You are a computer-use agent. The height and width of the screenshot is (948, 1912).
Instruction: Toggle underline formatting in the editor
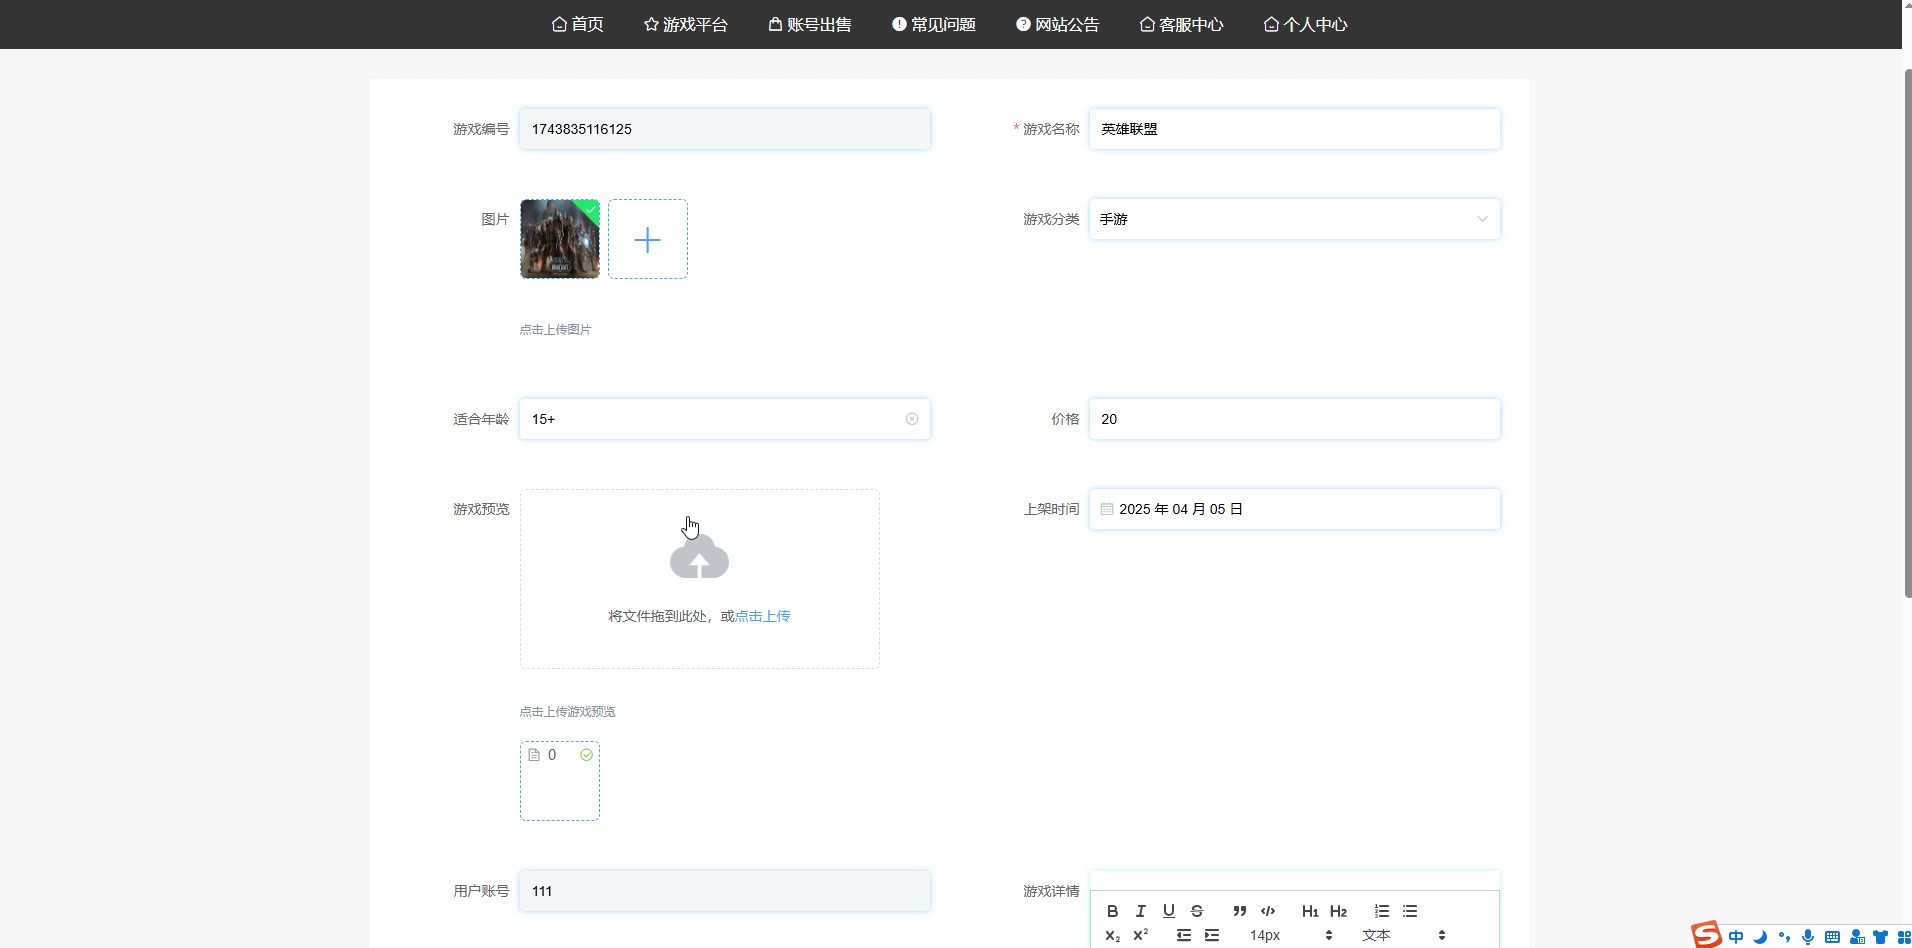(x=1168, y=911)
